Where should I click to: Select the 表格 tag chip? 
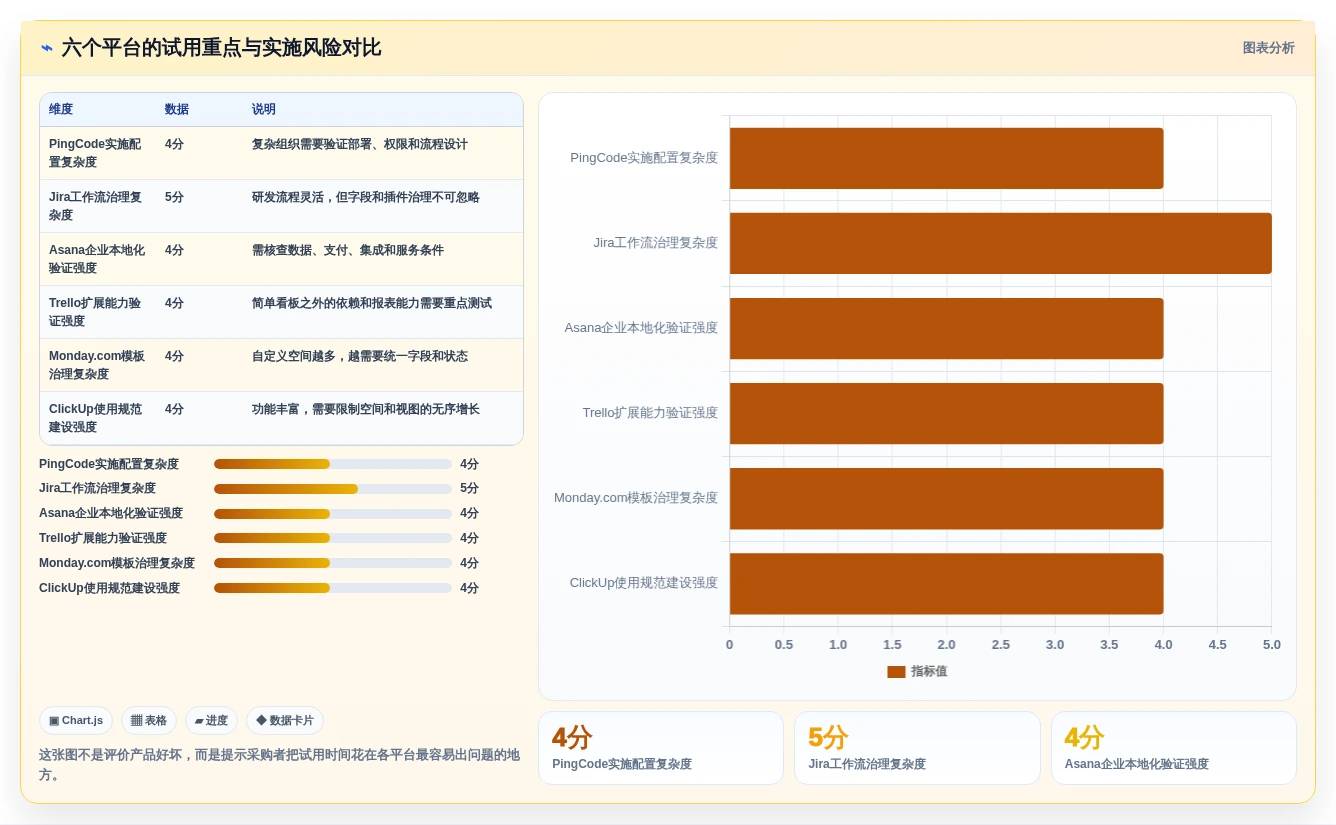(x=149, y=720)
